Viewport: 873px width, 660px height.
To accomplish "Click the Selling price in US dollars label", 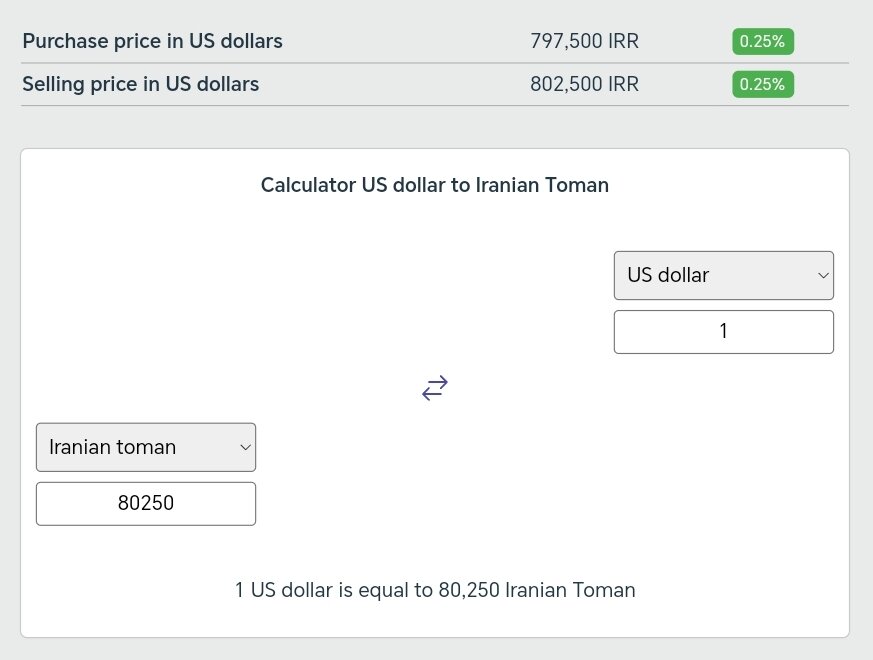I will 141,84.
